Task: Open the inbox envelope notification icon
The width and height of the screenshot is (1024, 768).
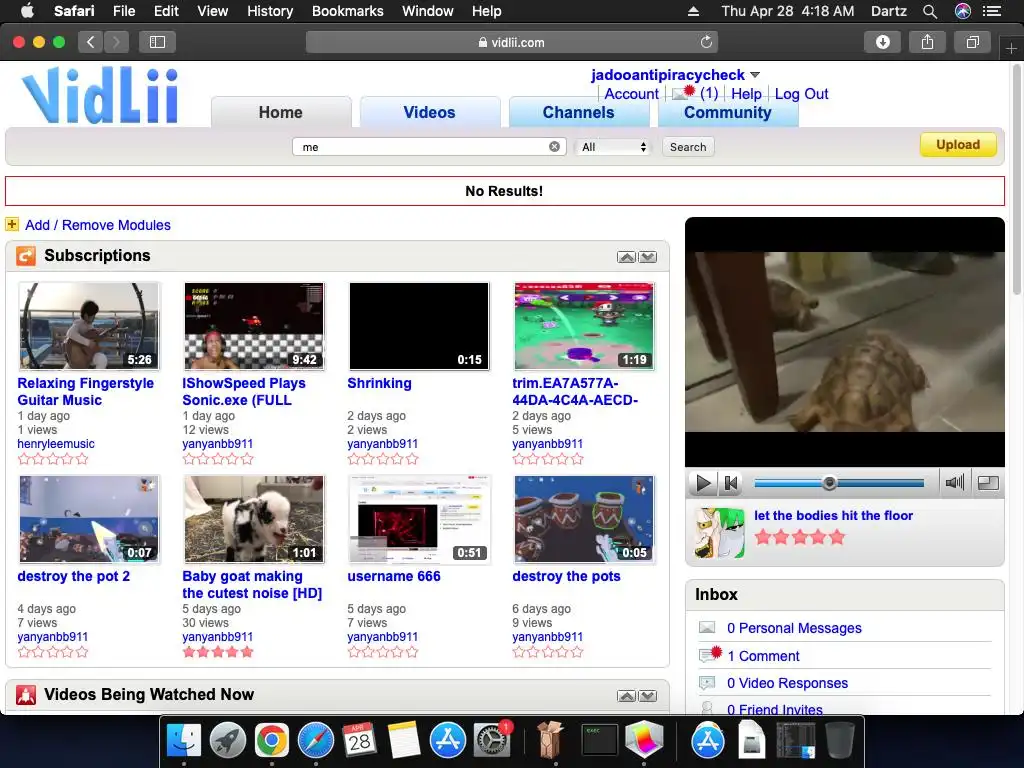Action: coord(682,93)
